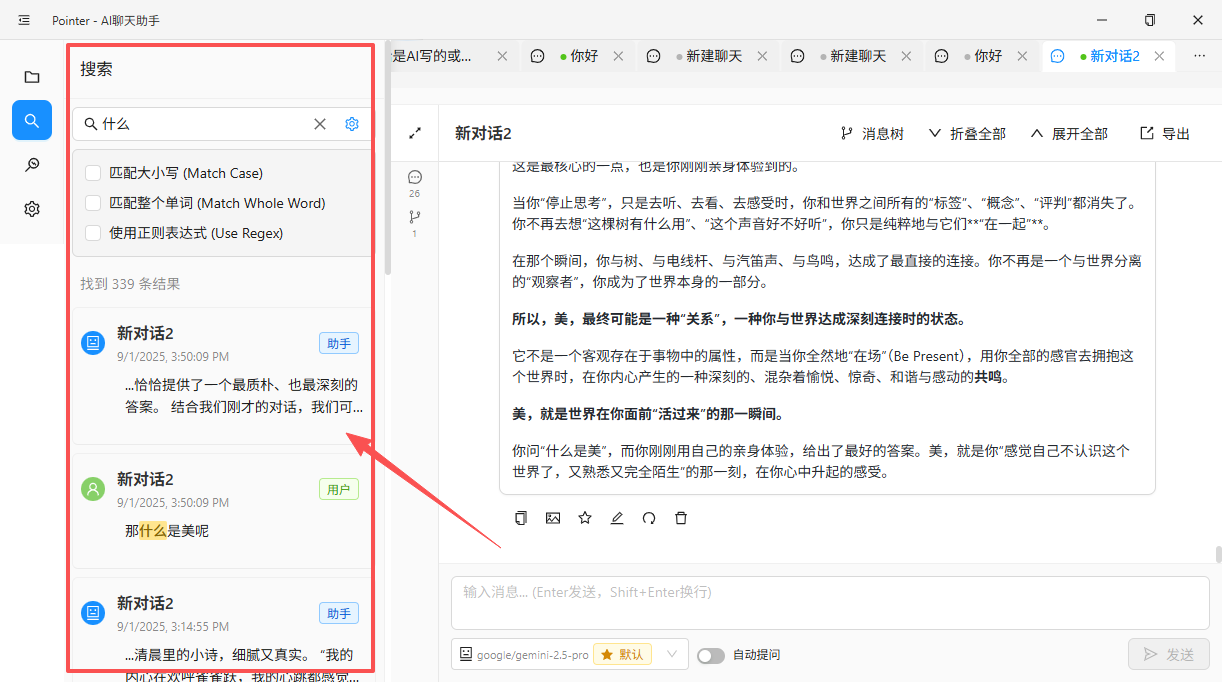Click the chat bubble icon on 新对话2 tab

(x=1057, y=56)
